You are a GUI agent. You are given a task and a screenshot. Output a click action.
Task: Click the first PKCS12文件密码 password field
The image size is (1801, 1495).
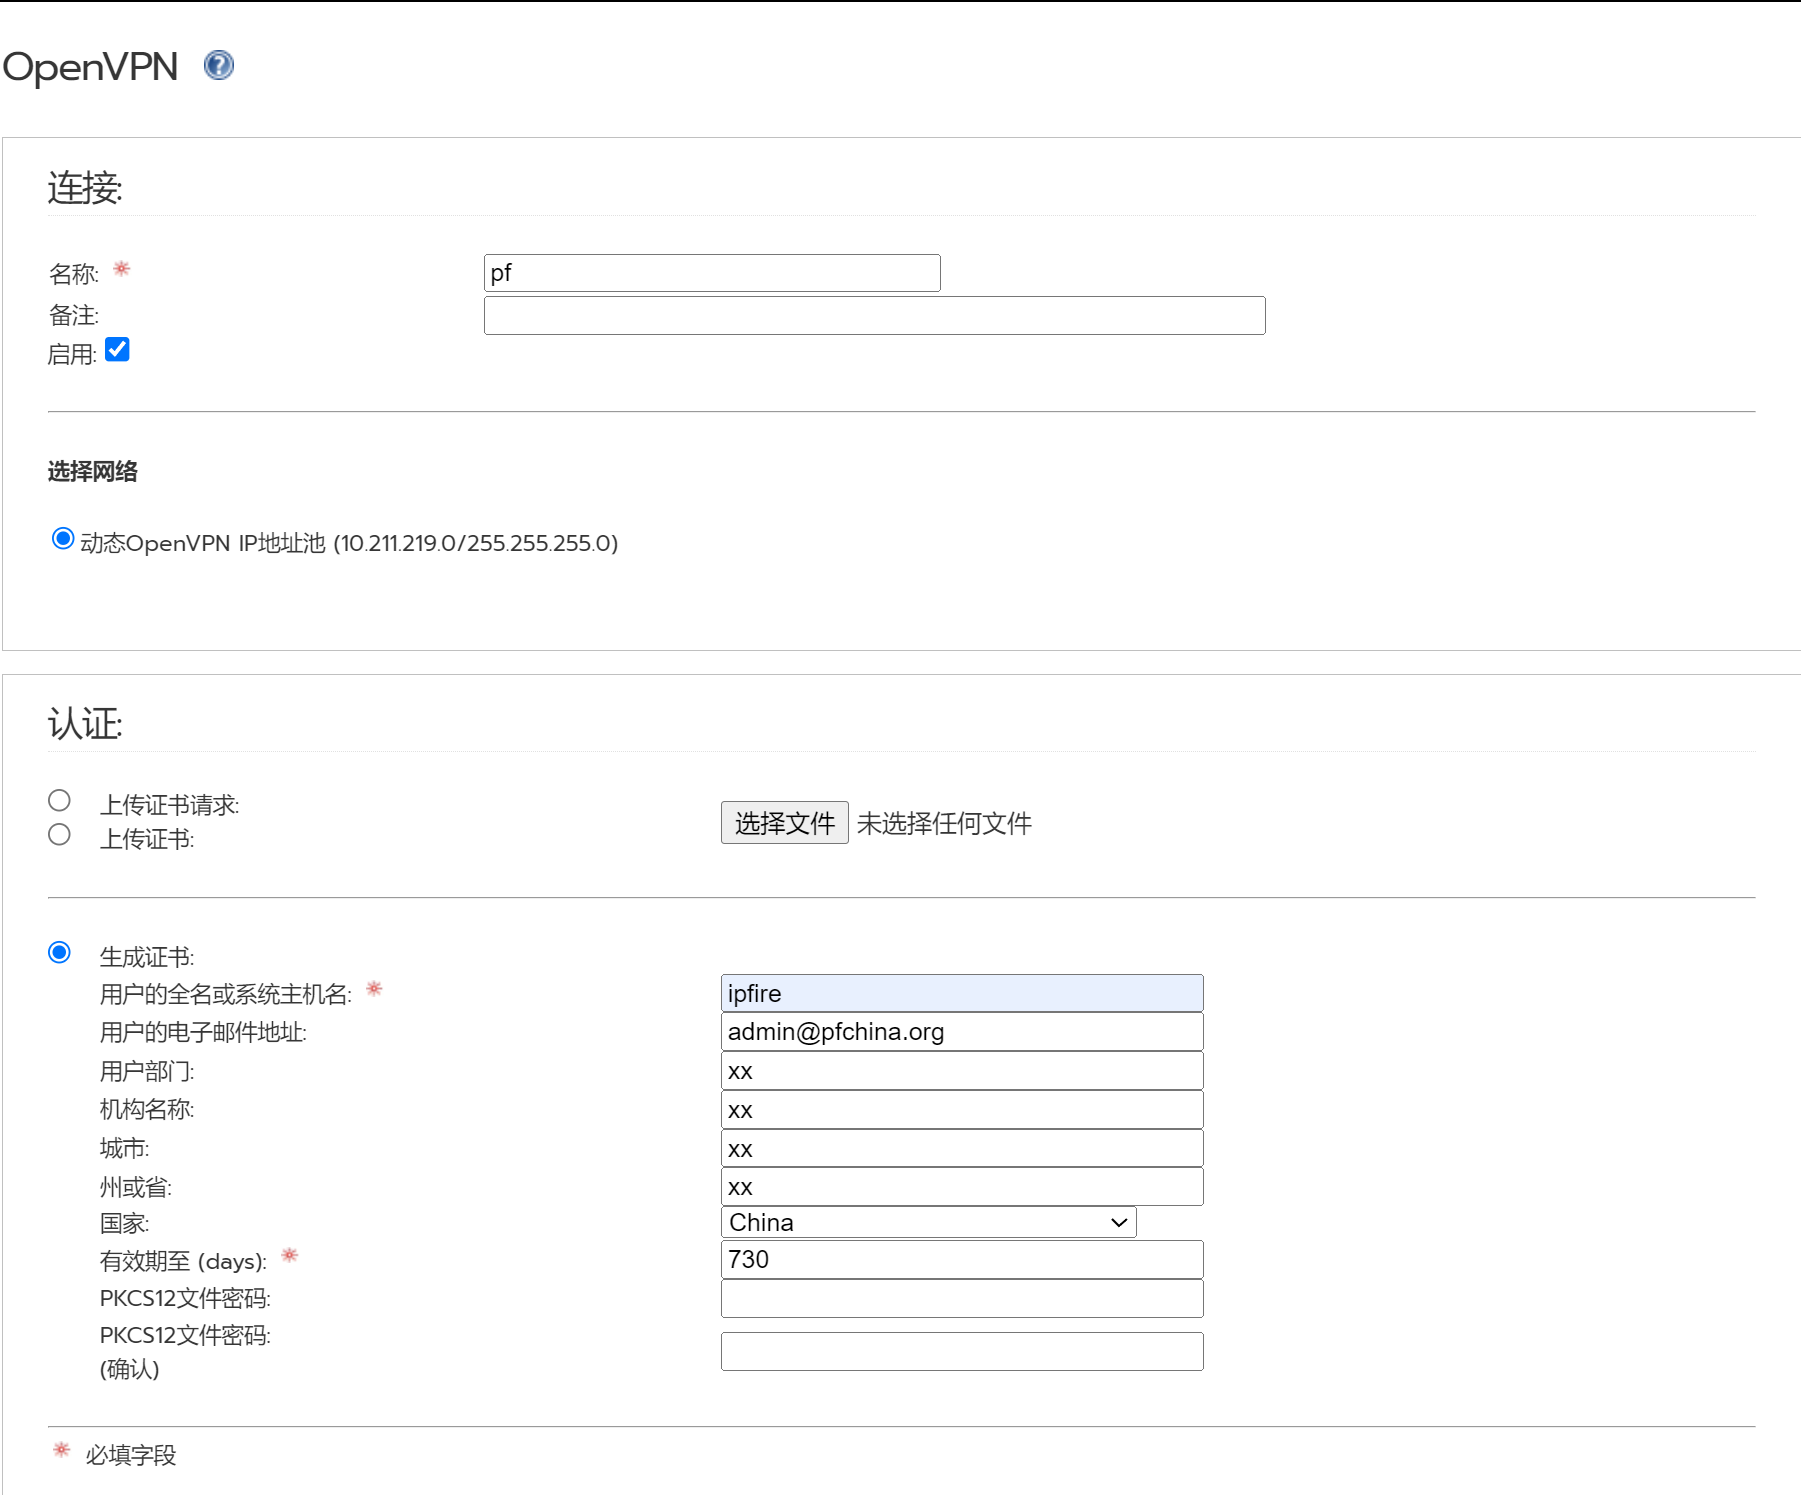(x=961, y=1299)
